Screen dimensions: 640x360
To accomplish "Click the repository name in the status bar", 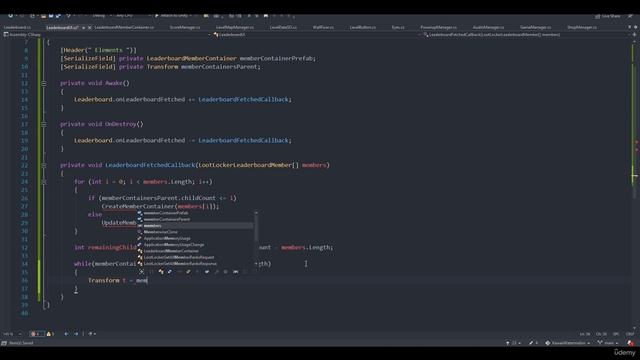I will click(567, 343).
